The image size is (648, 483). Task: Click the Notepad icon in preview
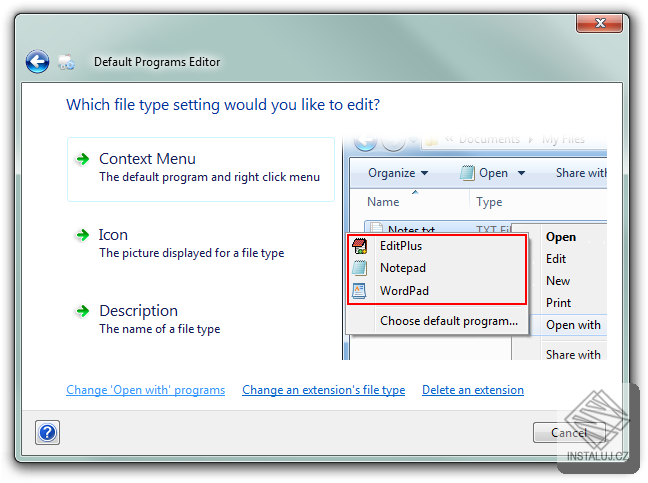pyautogui.click(x=360, y=268)
